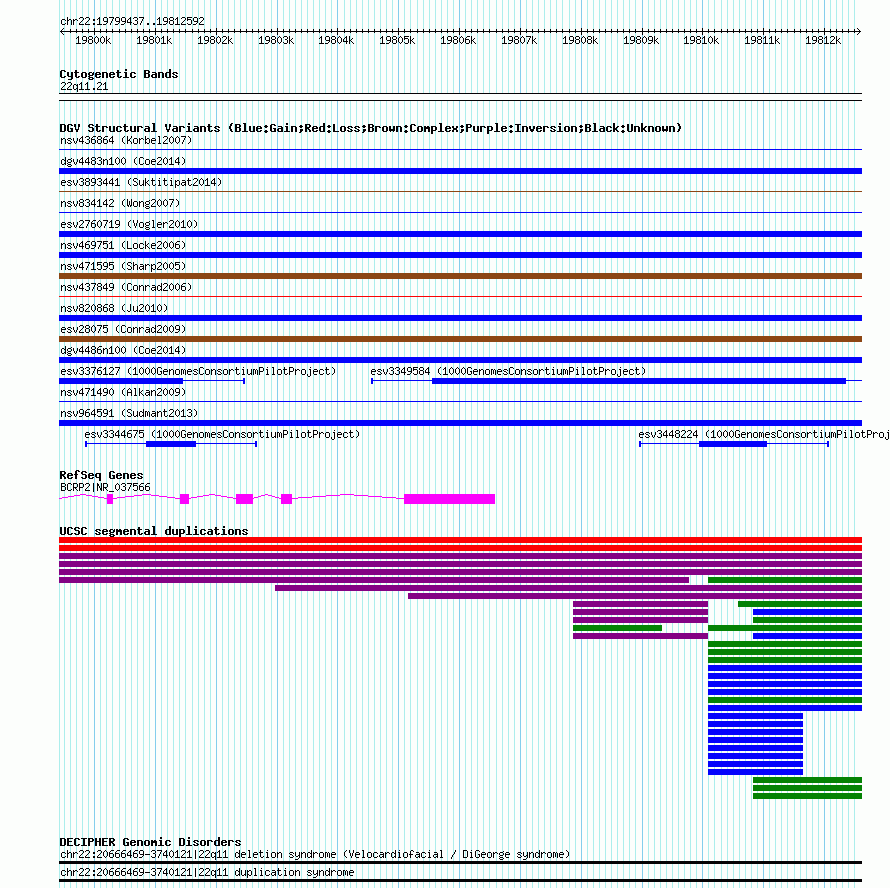
Task: Select the Cytogenetic Bands track title
Action: pos(119,74)
